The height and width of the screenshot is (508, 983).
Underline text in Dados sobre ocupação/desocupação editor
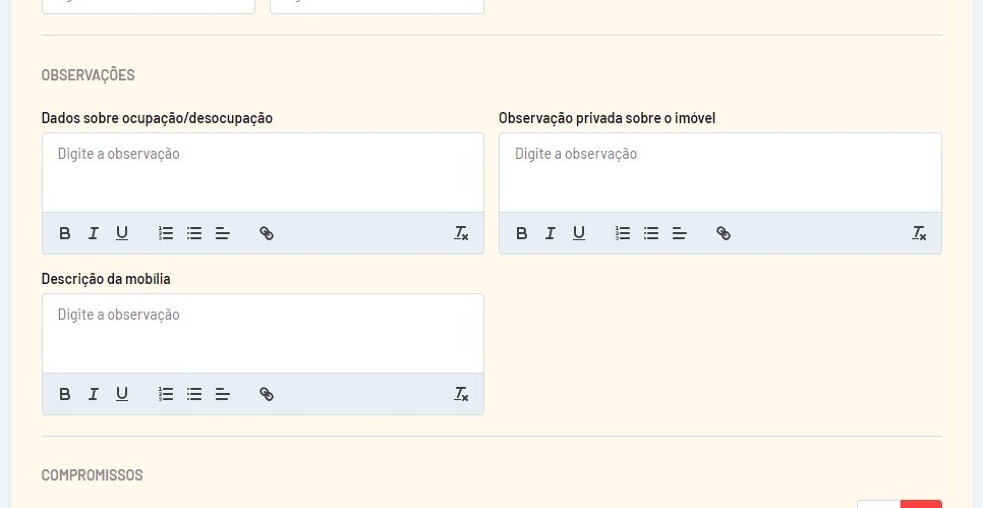(122, 233)
